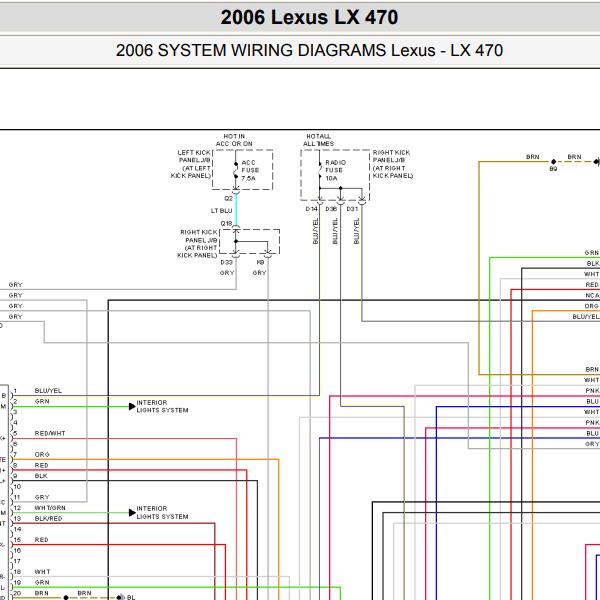
Task: Click the 'GRY' label at pin 11
Action: tap(42, 497)
